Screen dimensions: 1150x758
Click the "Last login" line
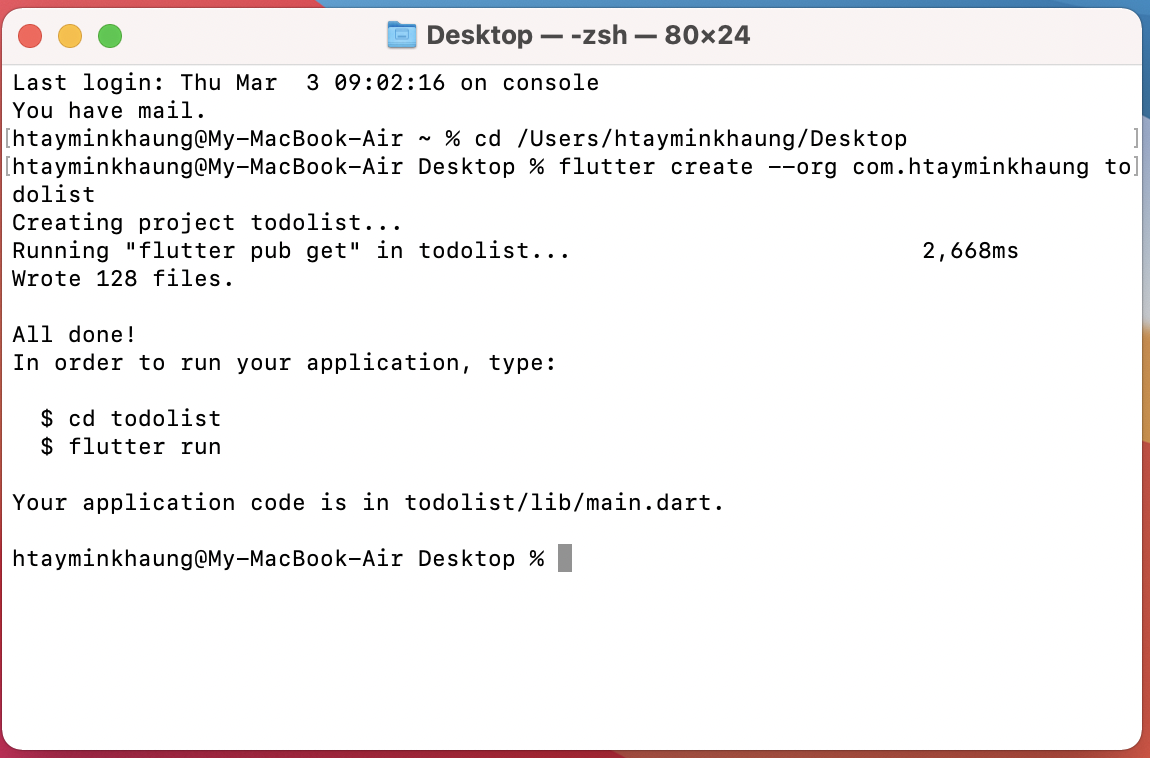[305, 83]
